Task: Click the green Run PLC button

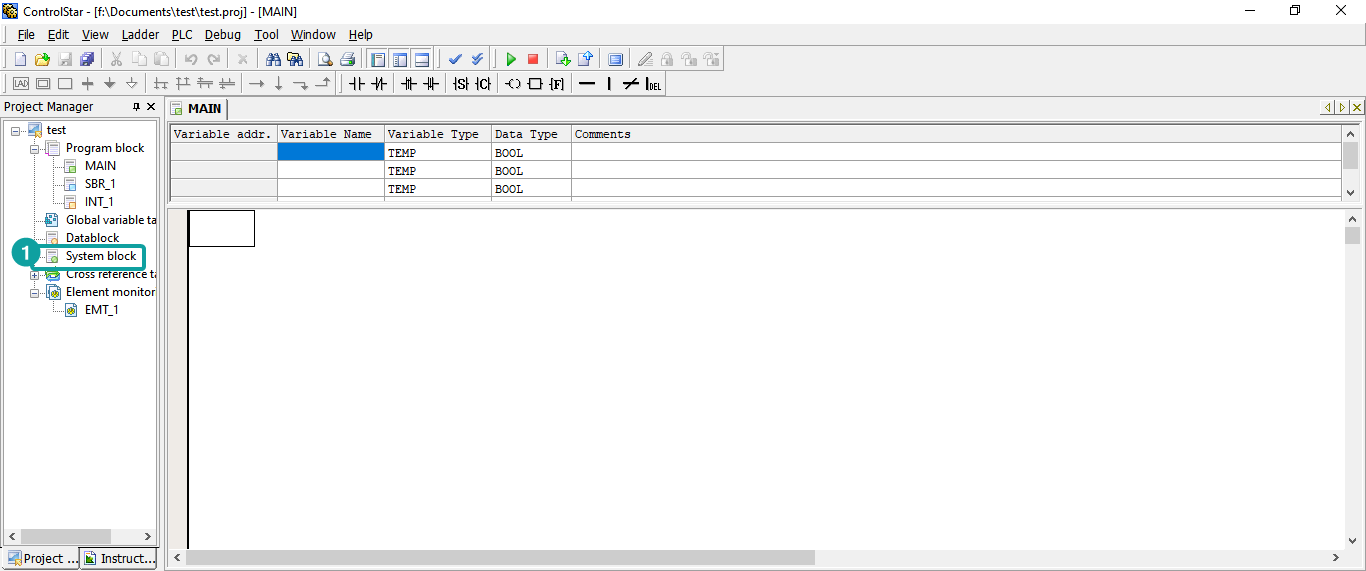Action: coord(511,60)
